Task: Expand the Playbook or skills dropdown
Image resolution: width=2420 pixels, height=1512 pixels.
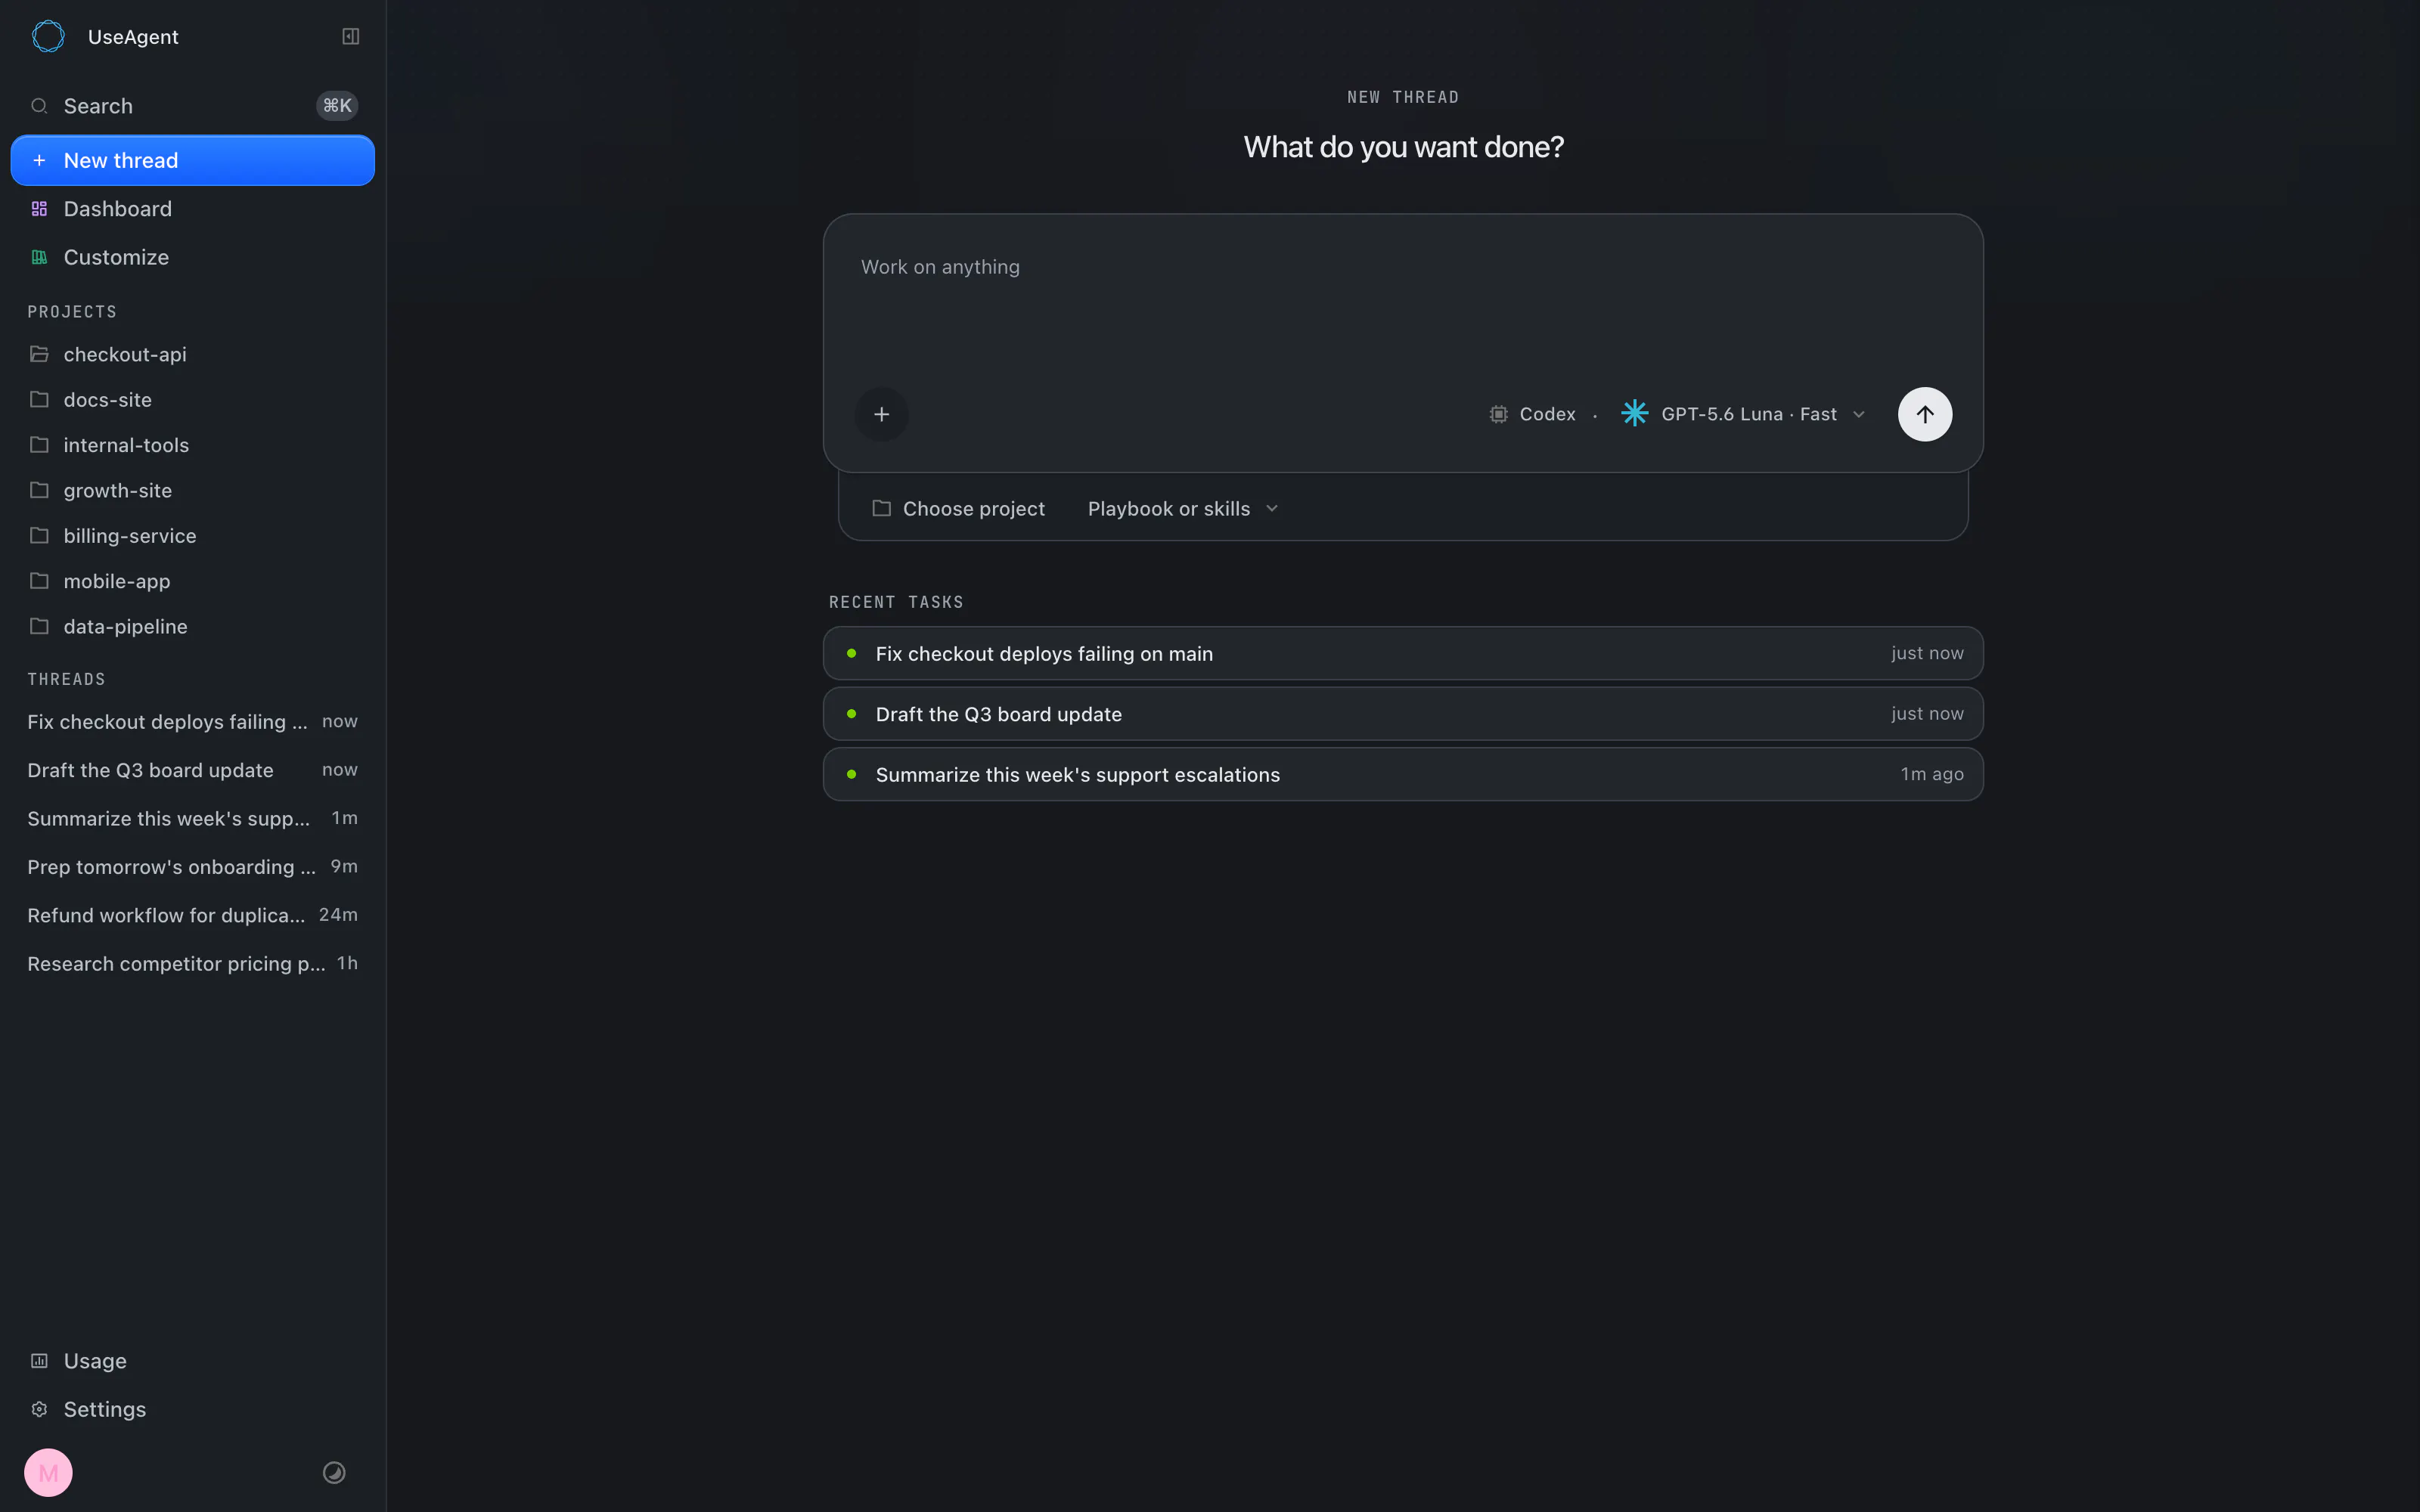Action: tap(1183, 509)
